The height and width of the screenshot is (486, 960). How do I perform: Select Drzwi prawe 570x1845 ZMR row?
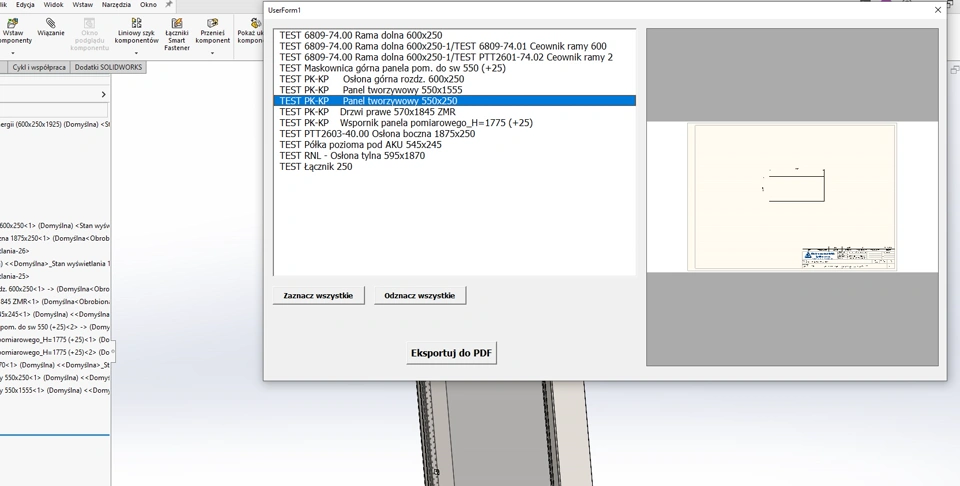pos(454,112)
